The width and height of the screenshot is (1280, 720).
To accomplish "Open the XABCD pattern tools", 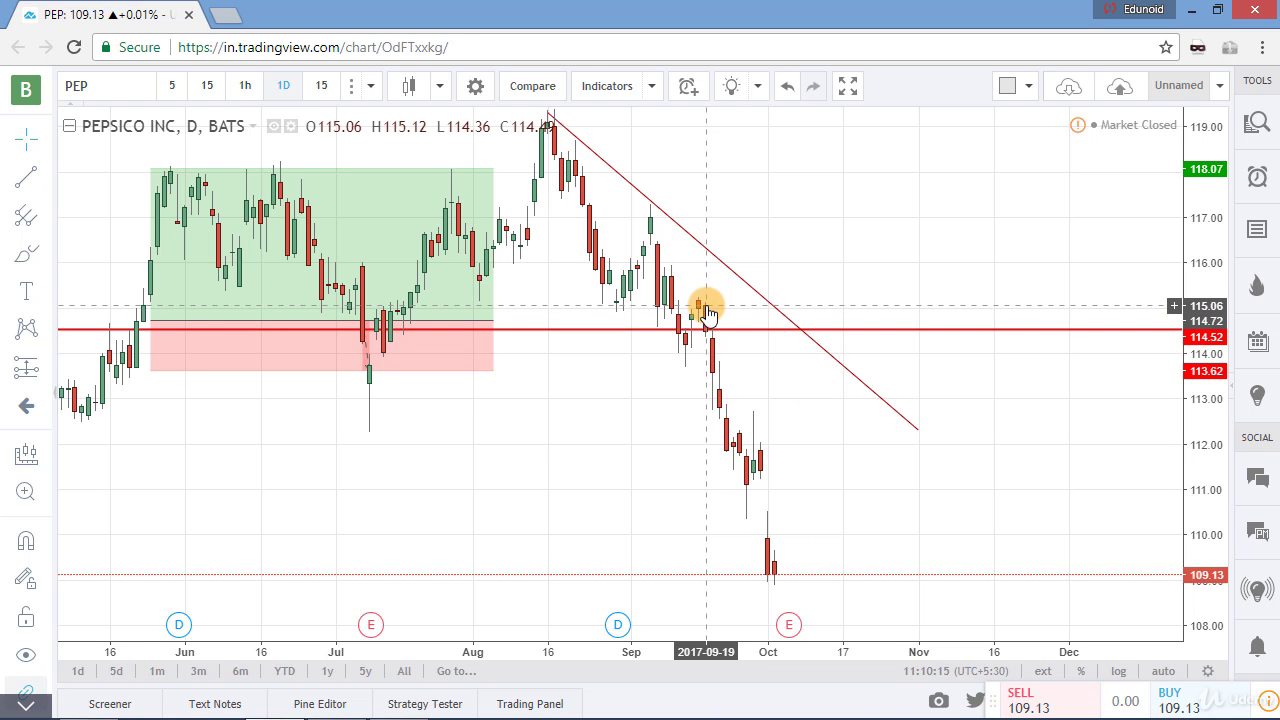I will pos(26,329).
